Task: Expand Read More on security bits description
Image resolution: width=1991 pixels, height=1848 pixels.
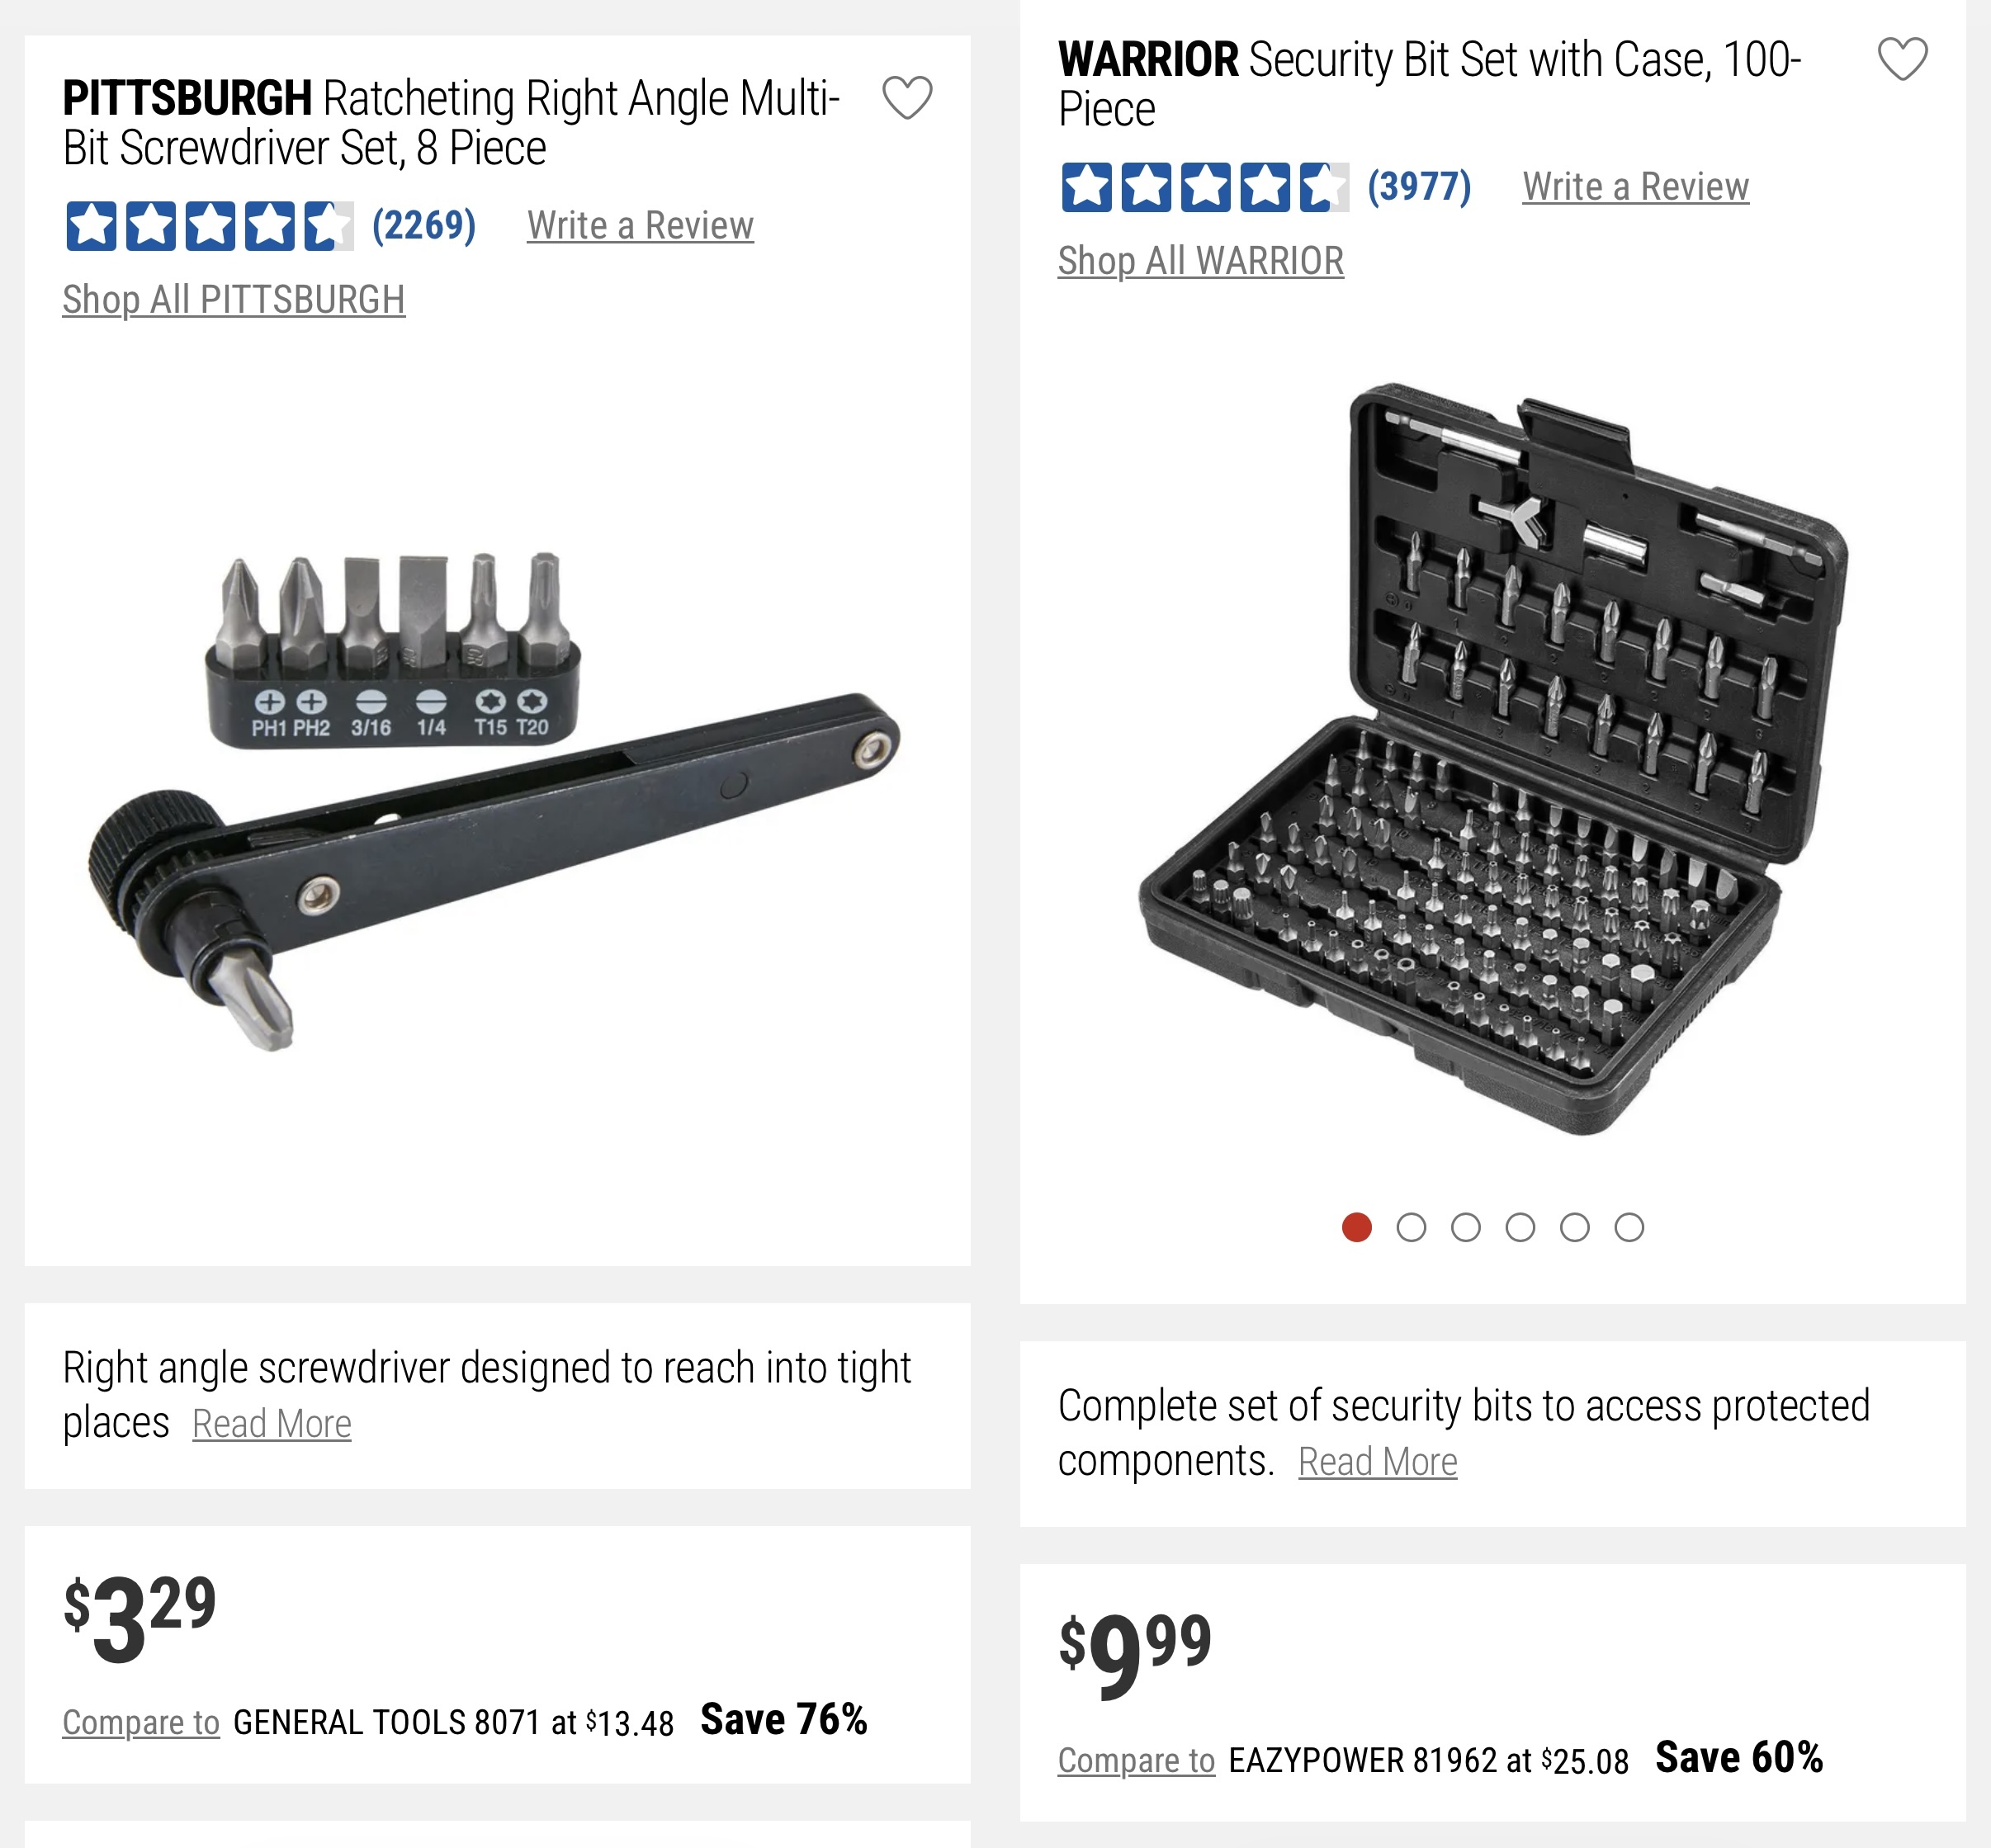Action: coord(1377,1462)
